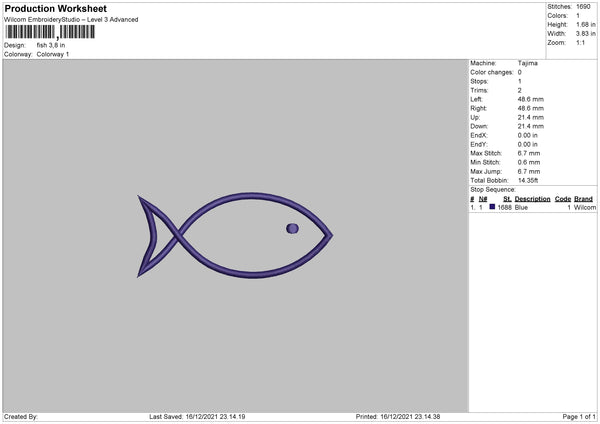This screenshot has width=600, height=424.
Task: Click 'Wilcom EmbroideryStudio – Level 3 Advanced' text
Action: (x=71, y=20)
